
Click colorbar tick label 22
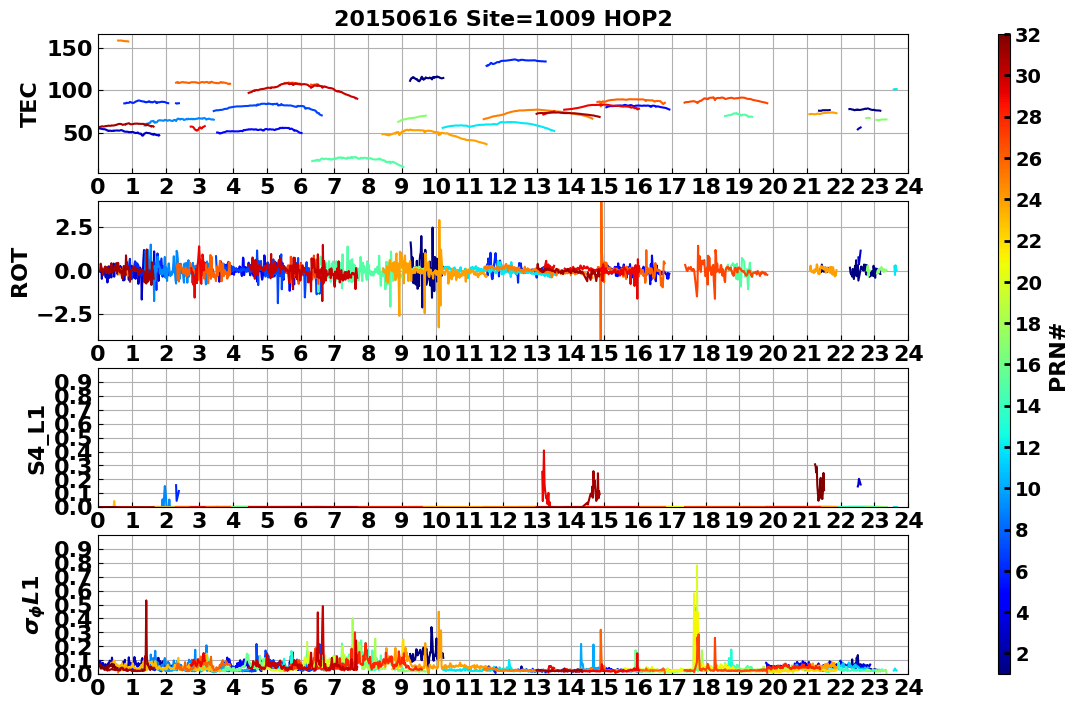tap(1028, 241)
